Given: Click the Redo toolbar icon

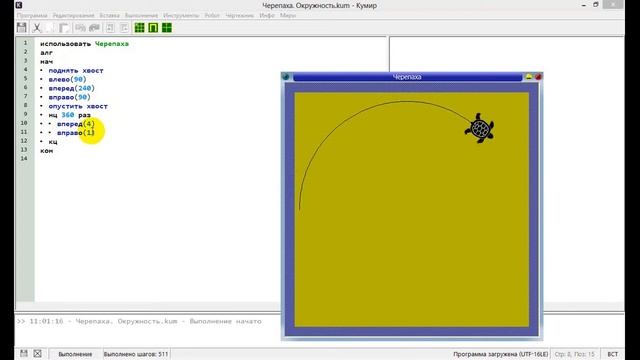Looking at the screenshot, I should coord(94,28).
